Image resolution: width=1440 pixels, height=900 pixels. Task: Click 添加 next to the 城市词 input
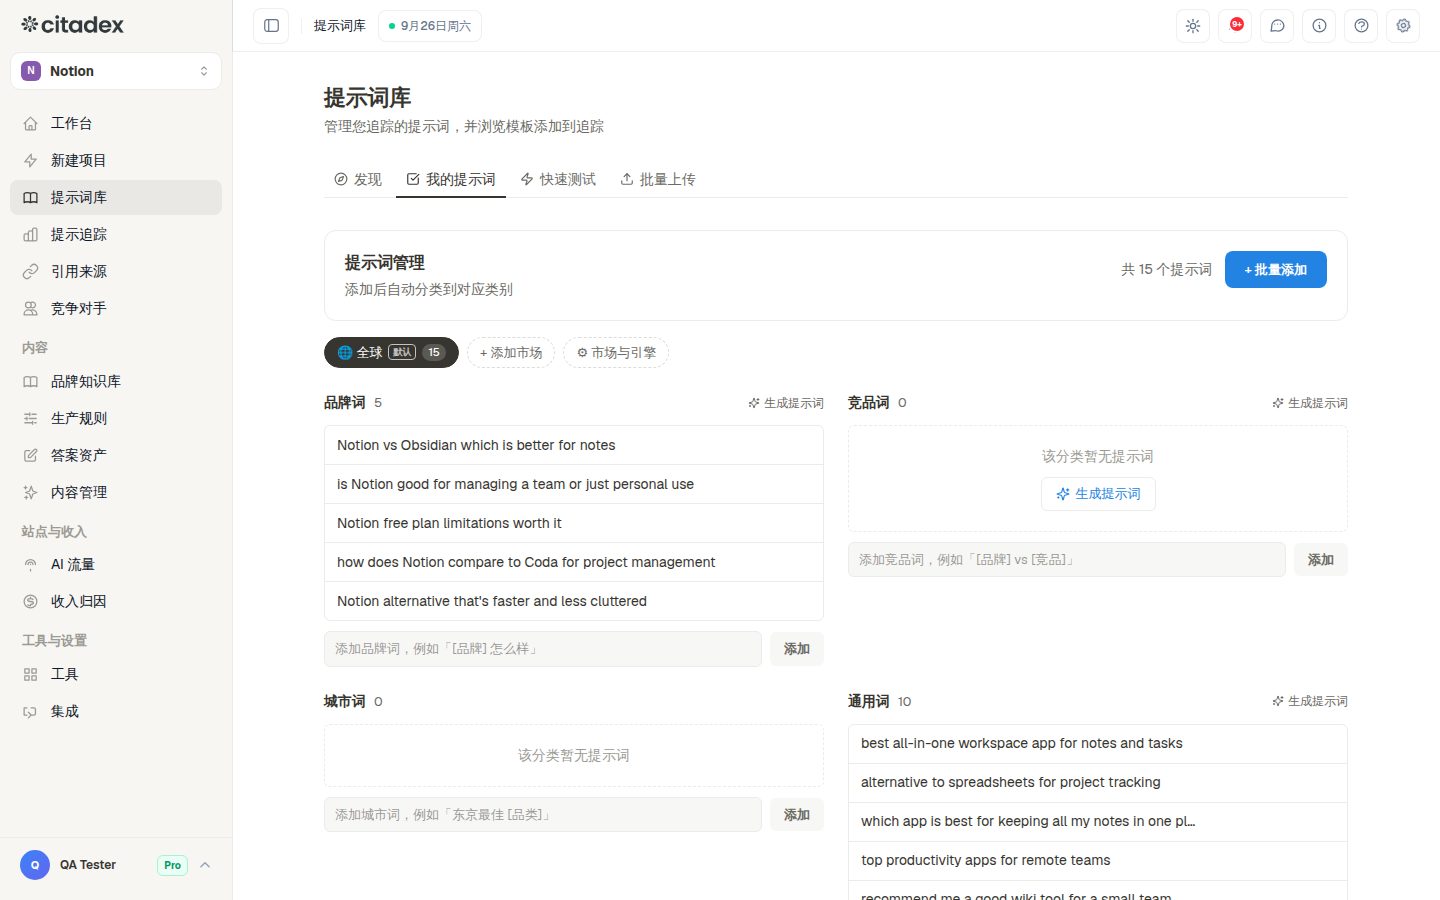click(x=797, y=815)
